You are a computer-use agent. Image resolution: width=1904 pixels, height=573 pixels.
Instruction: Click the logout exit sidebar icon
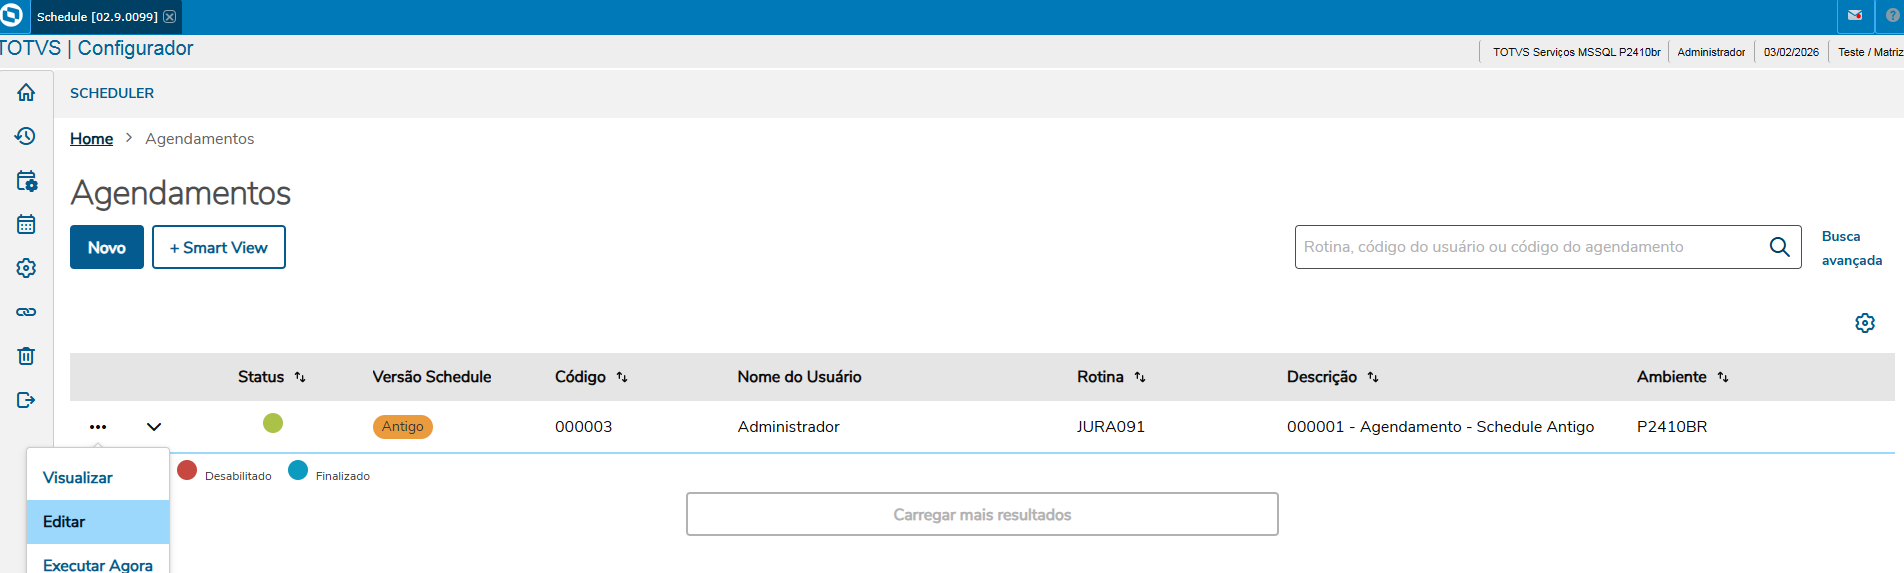(x=26, y=400)
